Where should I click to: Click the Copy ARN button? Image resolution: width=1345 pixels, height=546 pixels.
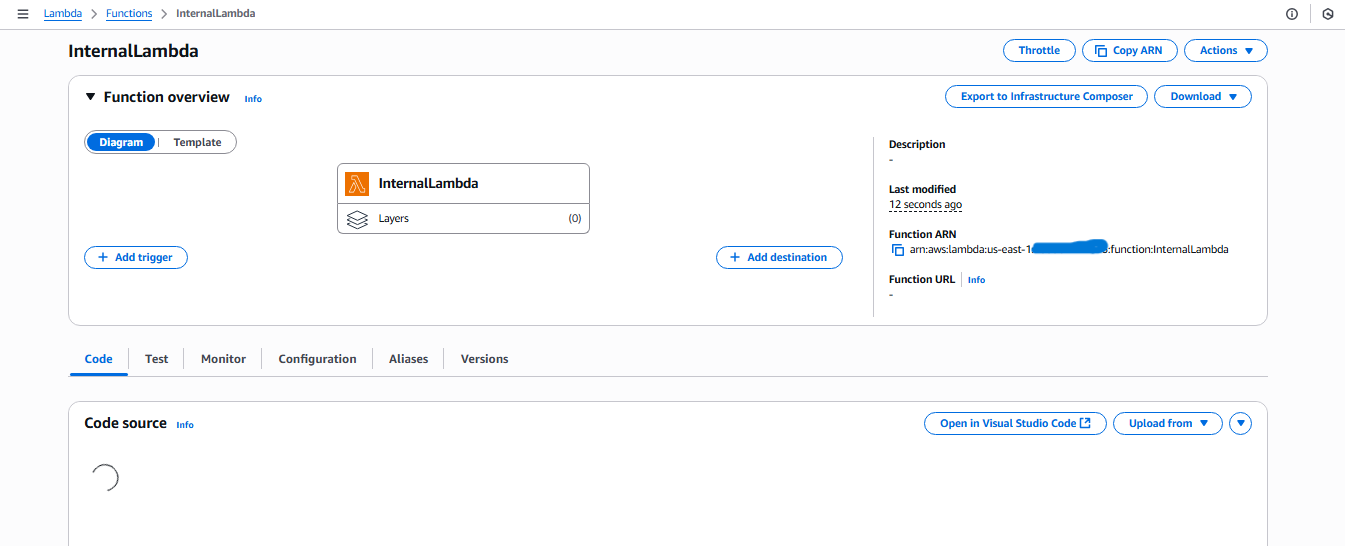point(1128,50)
